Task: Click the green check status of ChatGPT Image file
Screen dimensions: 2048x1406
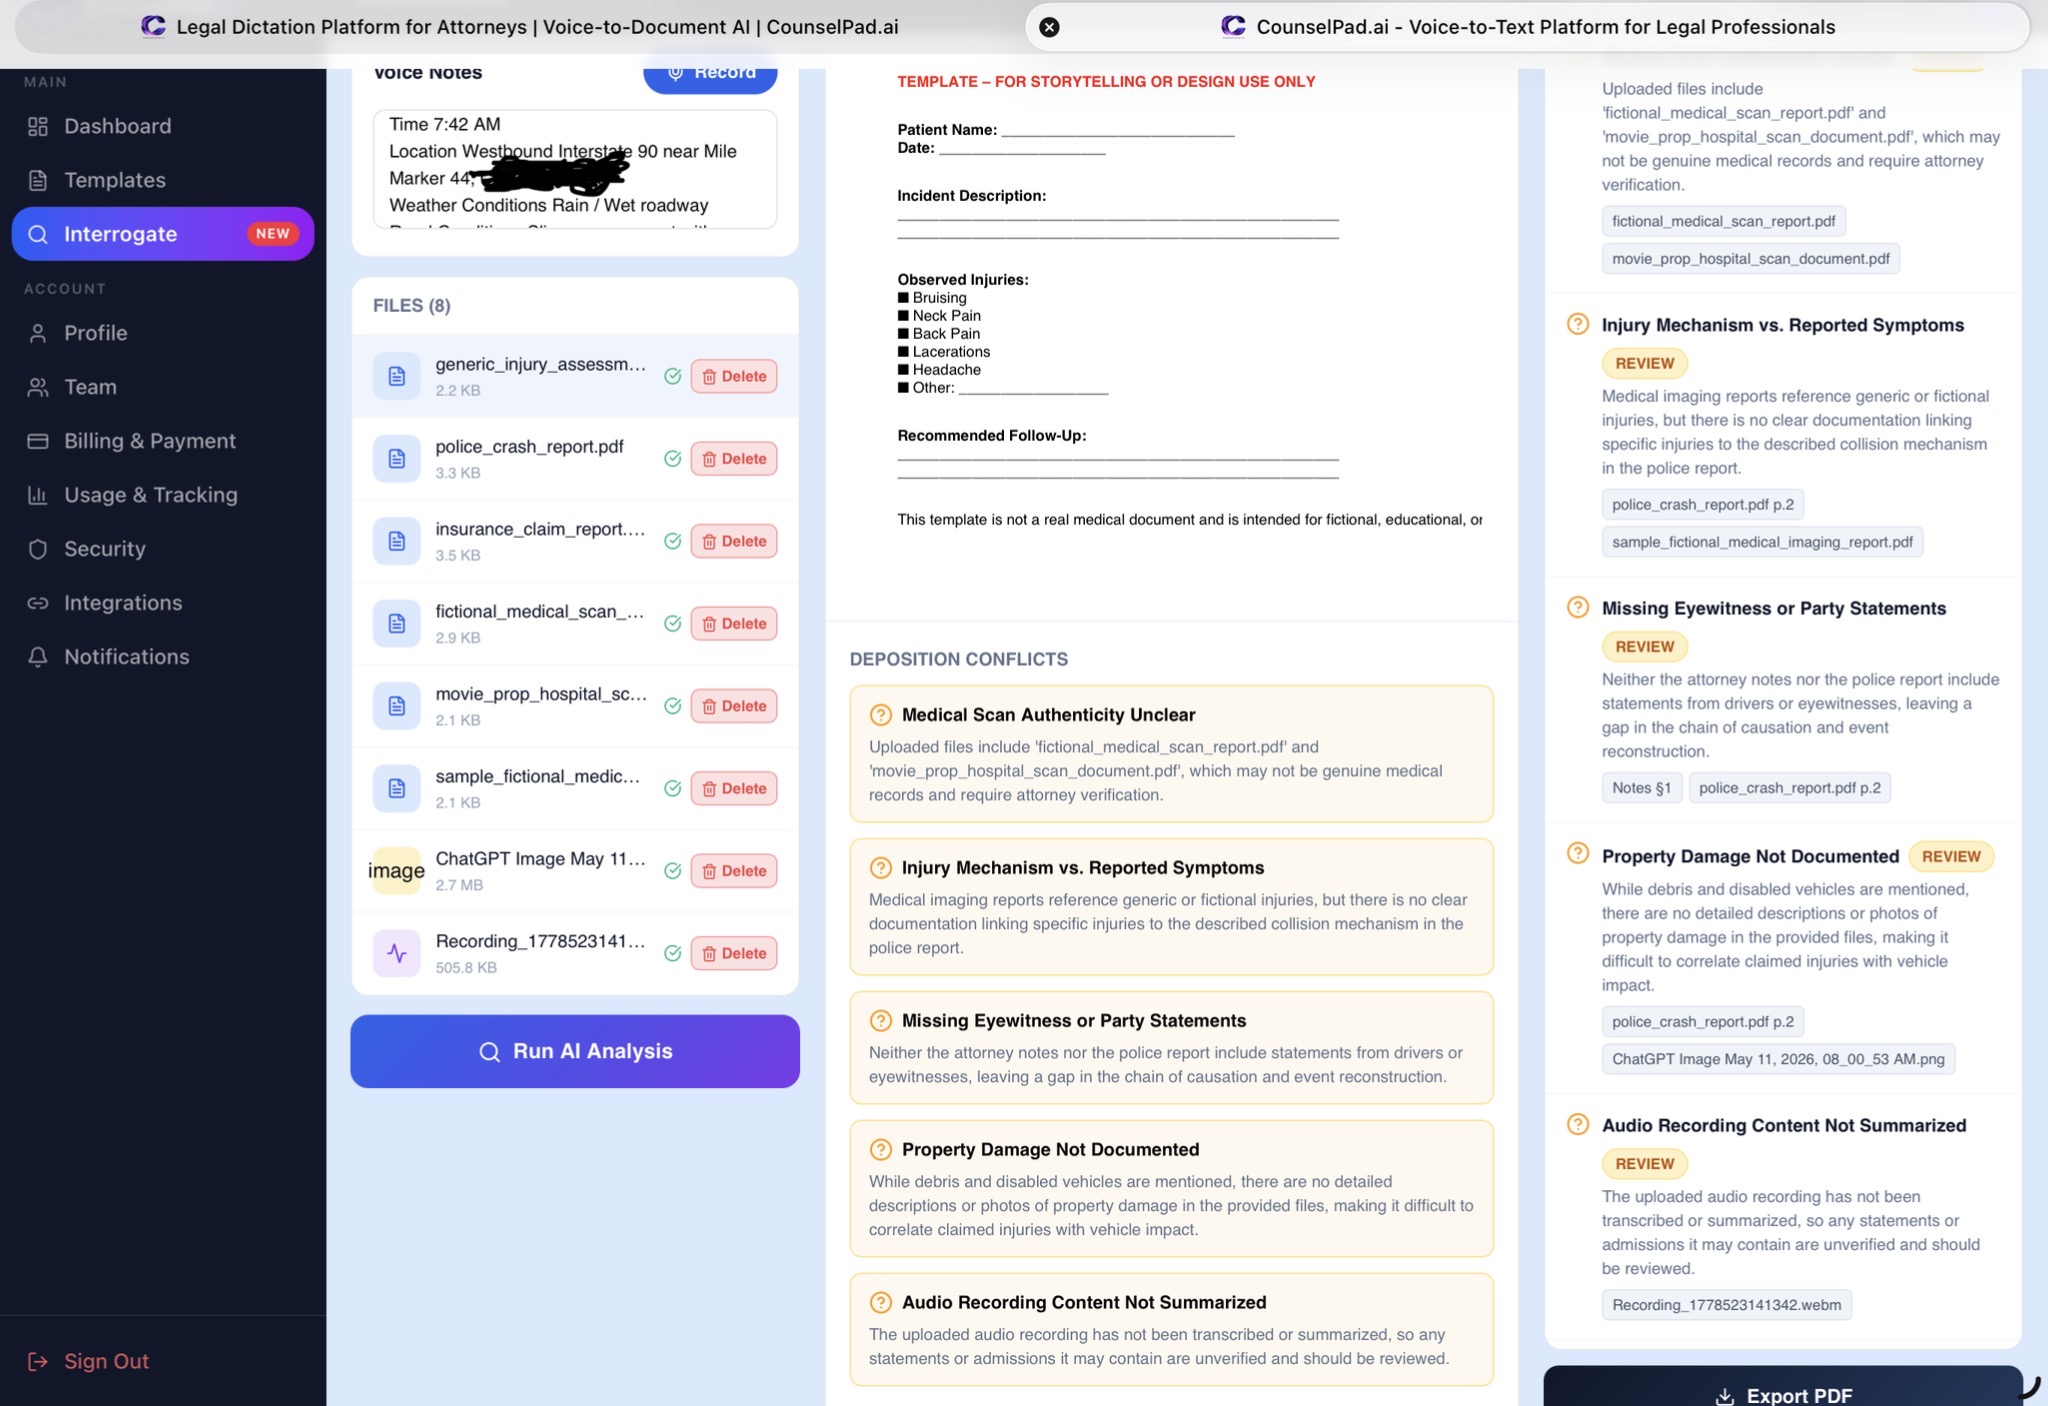Action: pyautogui.click(x=673, y=871)
